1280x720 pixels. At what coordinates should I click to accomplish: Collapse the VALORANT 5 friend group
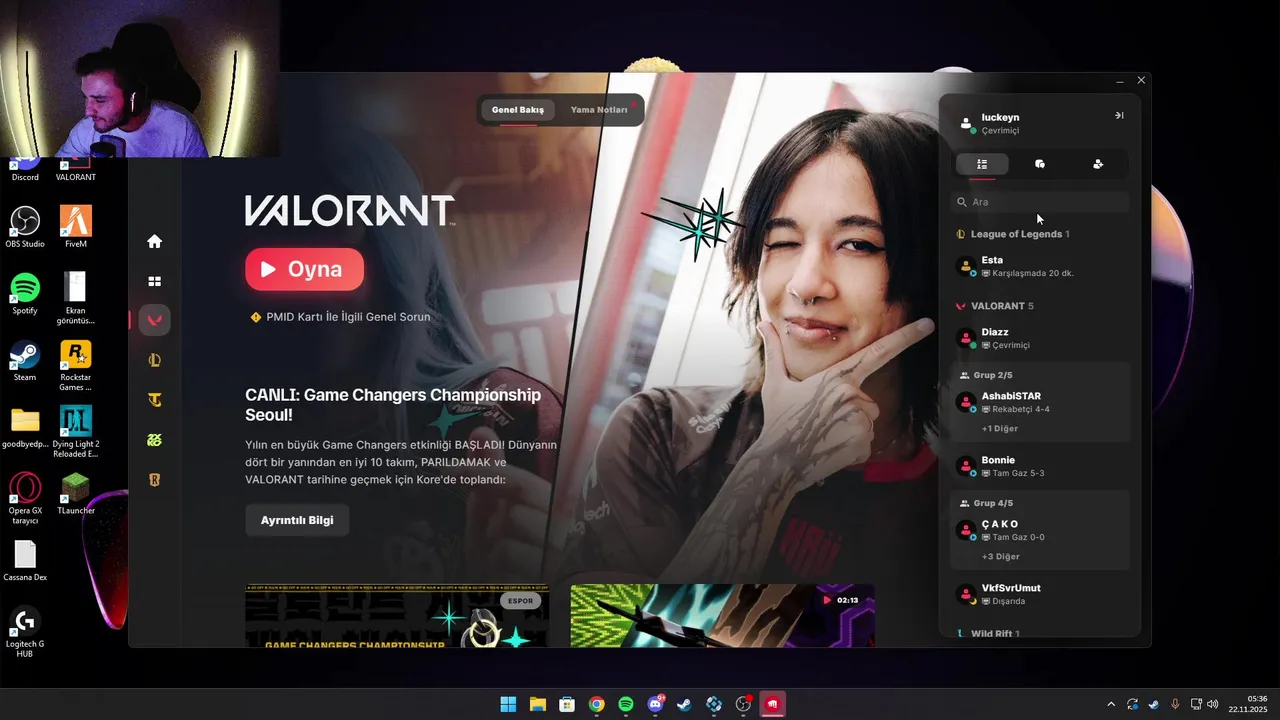[x=995, y=306]
